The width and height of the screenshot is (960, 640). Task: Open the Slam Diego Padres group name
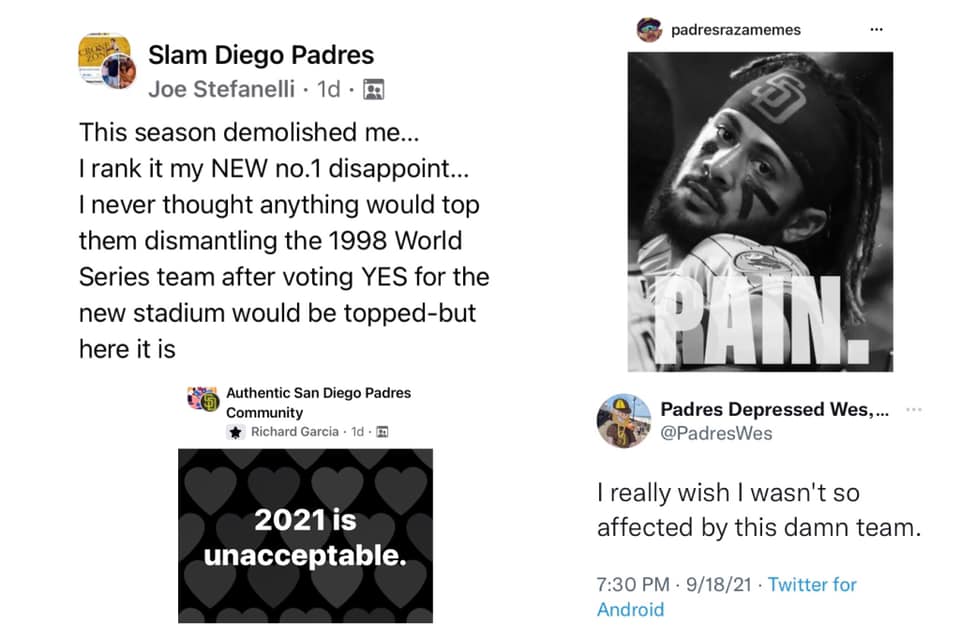261,56
